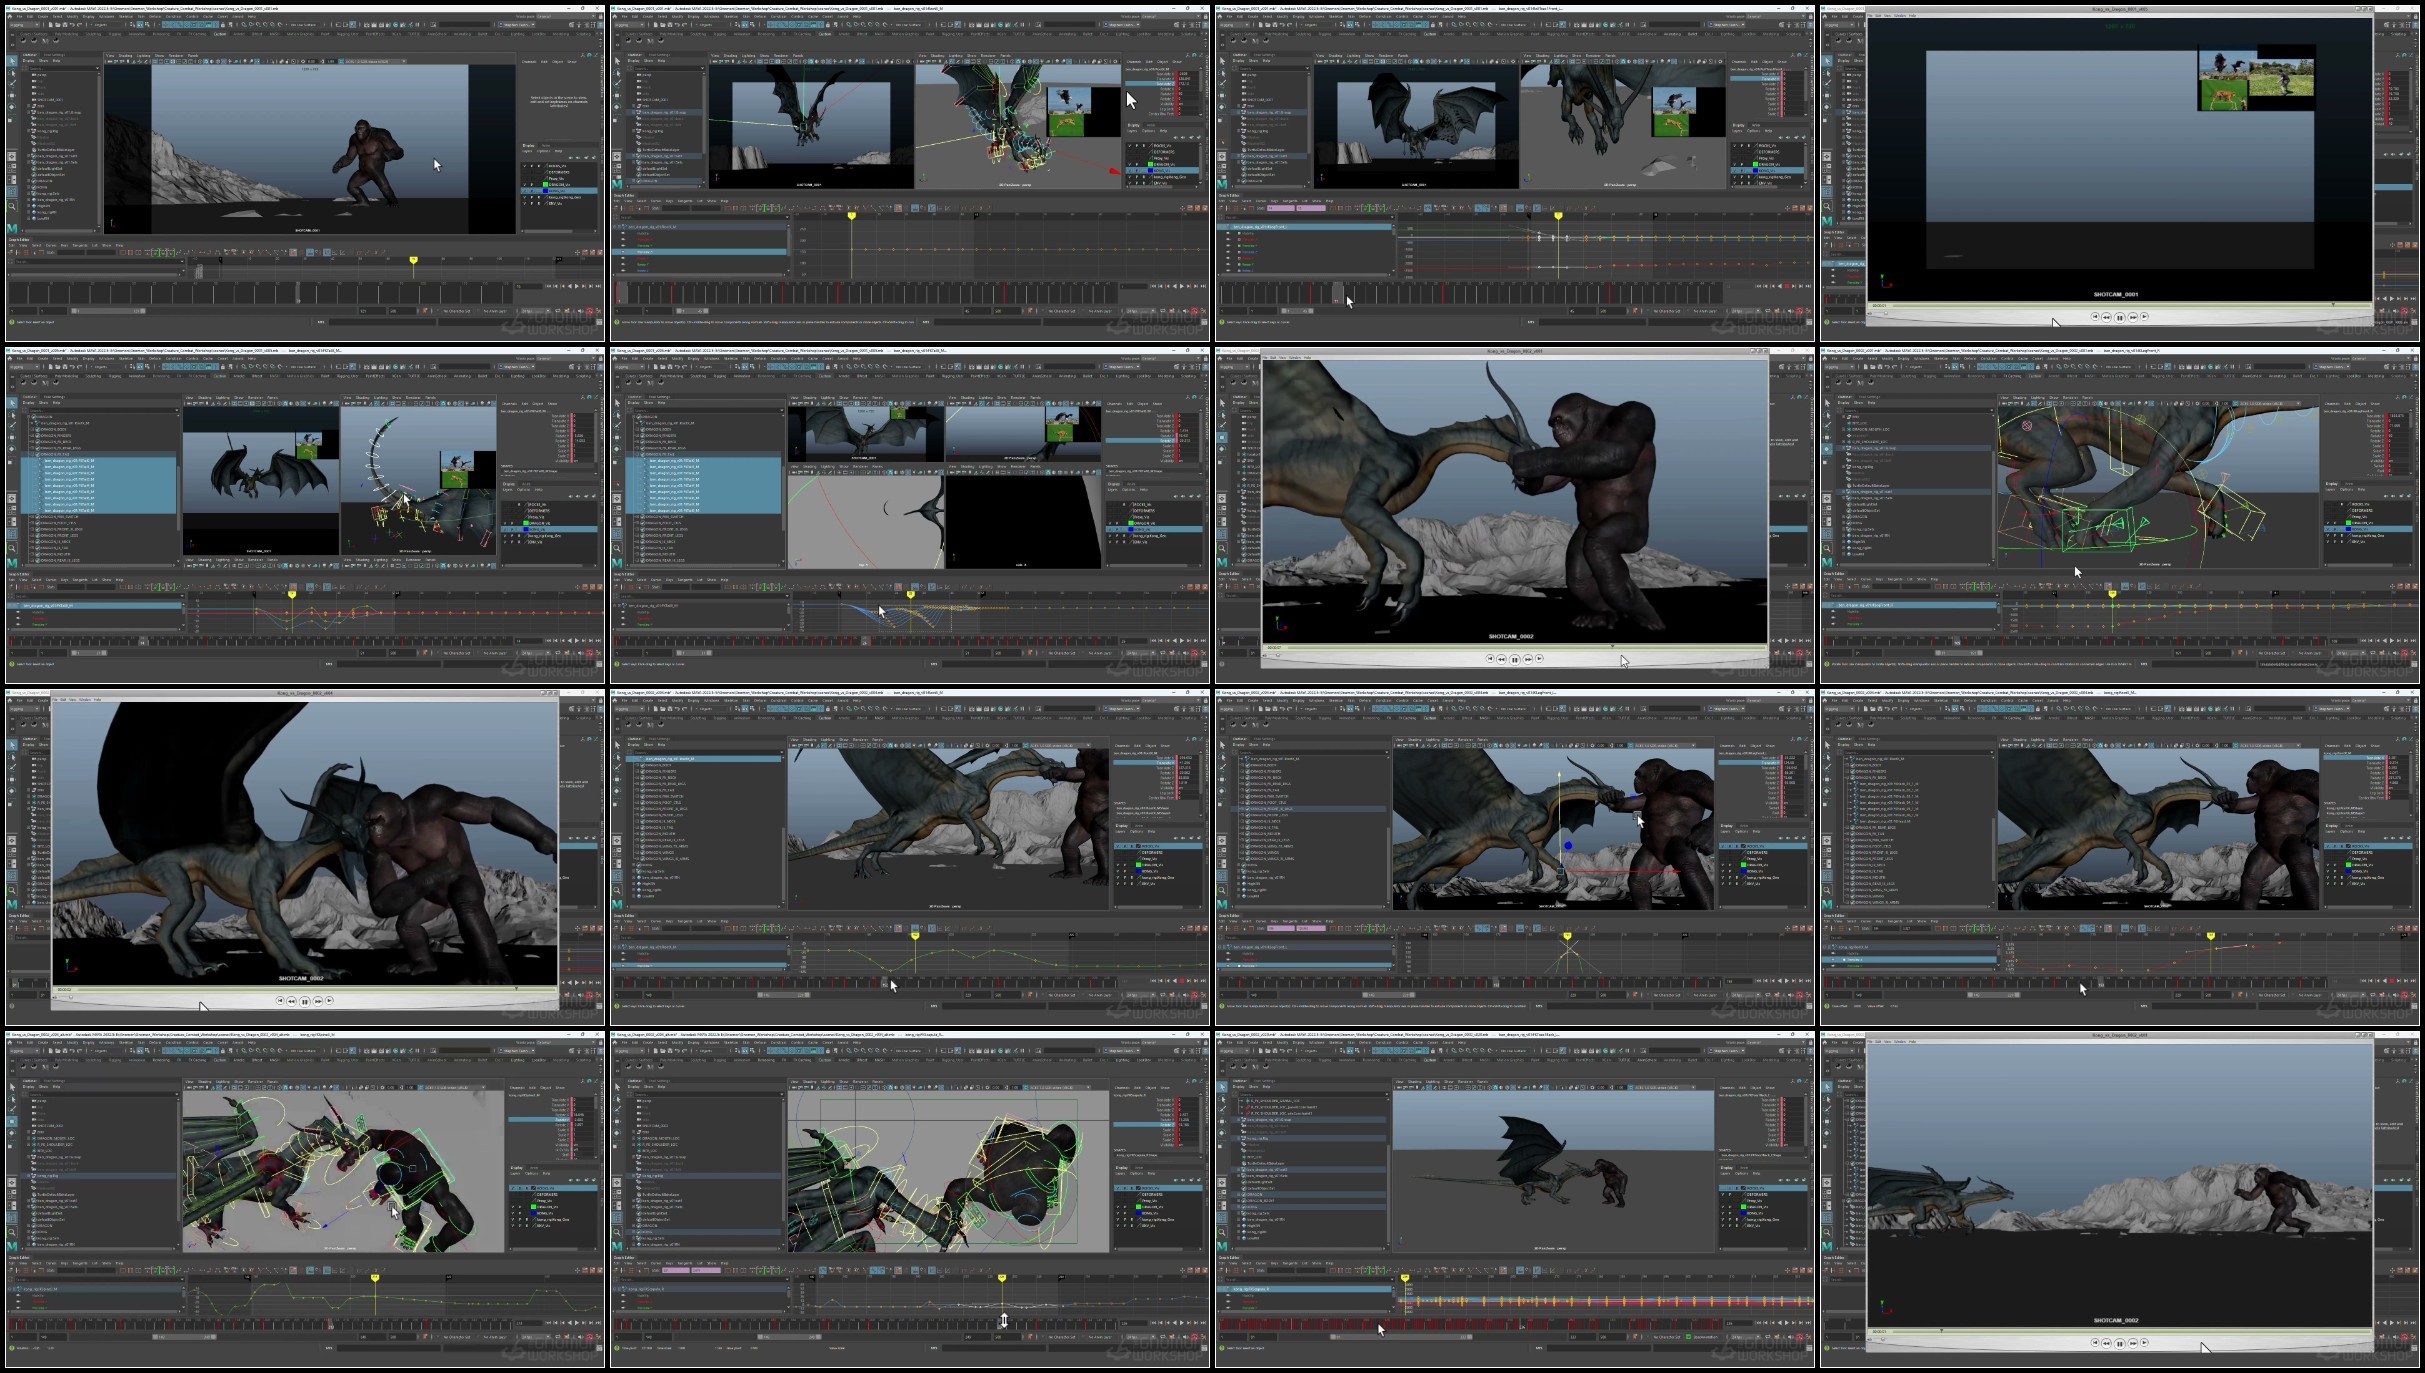Toggle V visibility of the first display layer, Kong-alone frame
Screen dimensions: 2425x1373
[524, 166]
